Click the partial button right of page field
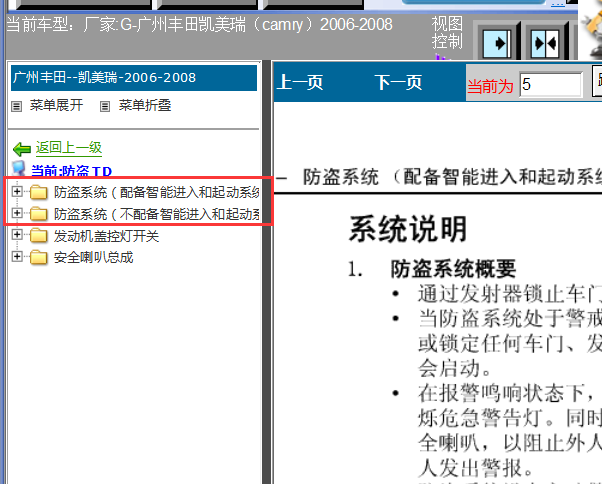Viewport: 602px width, 484px height. (x=597, y=81)
